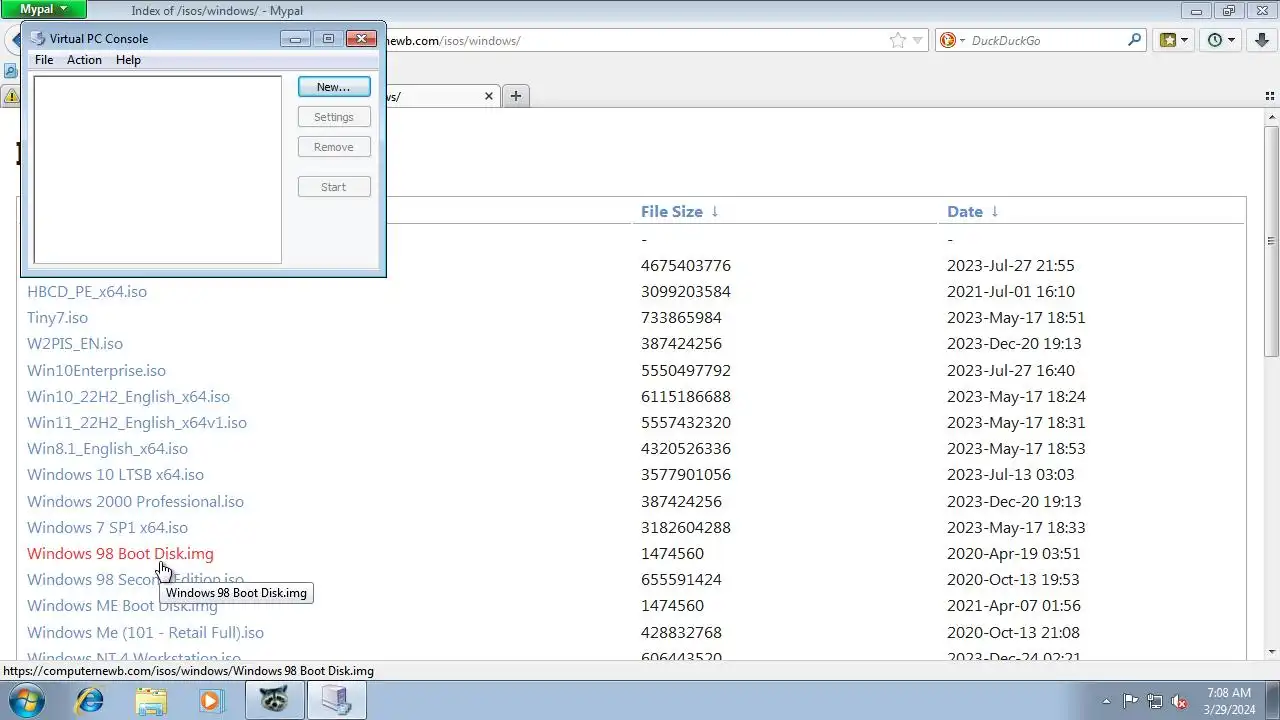Click the Remove button in Virtual PC Console
The width and height of the screenshot is (1280, 720).
(x=334, y=147)
